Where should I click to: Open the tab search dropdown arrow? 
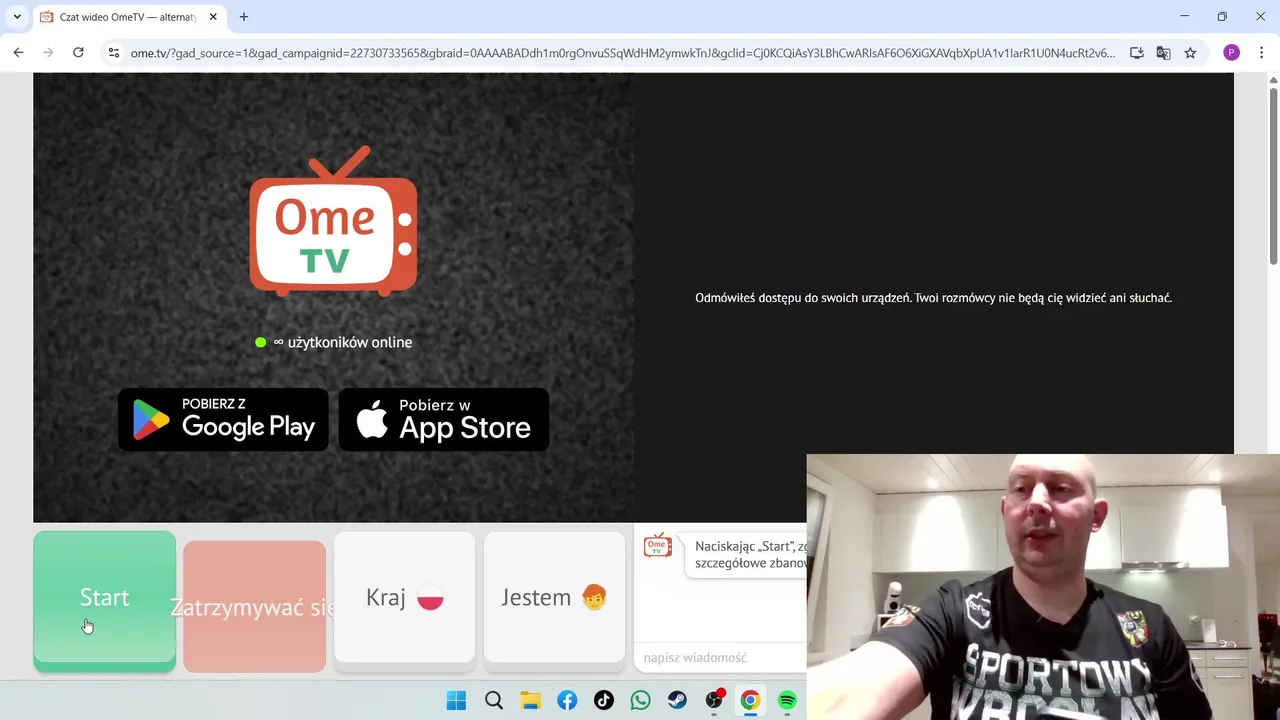tap(17, 17)
